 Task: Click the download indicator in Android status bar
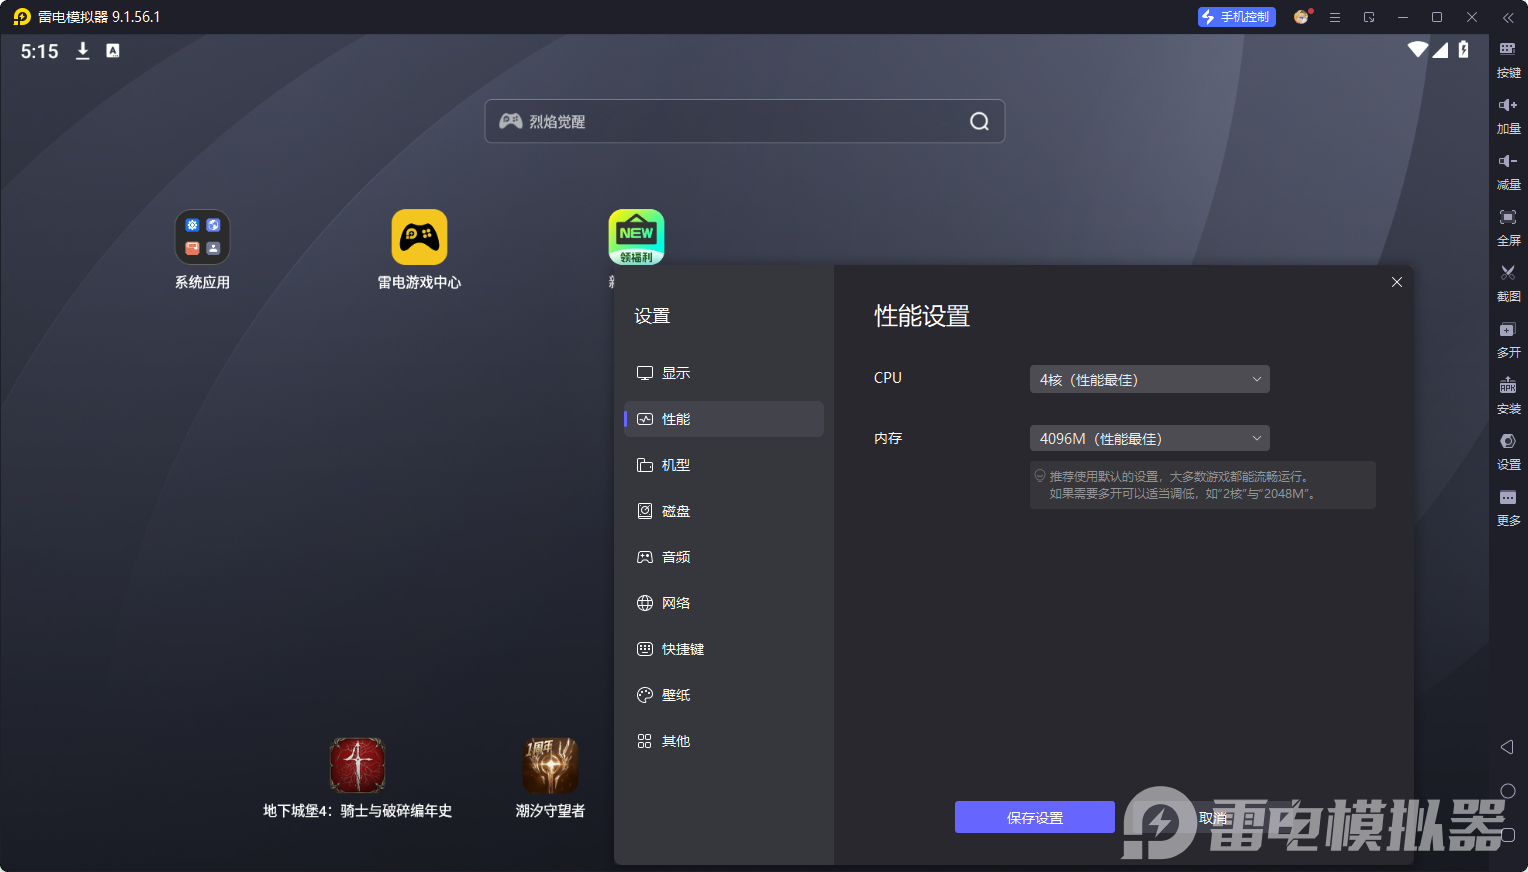coord(83,51)
